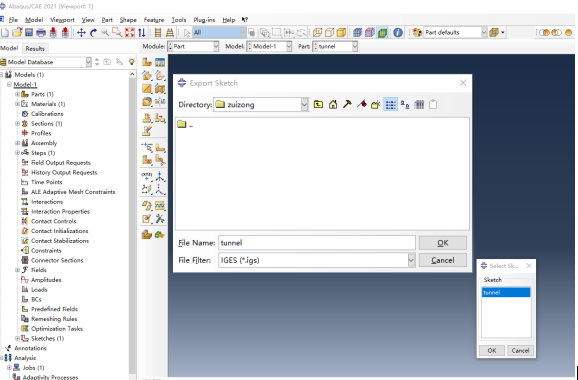
Task: Click Cancel in Select Sketch dialog
Action: (520, 351)
